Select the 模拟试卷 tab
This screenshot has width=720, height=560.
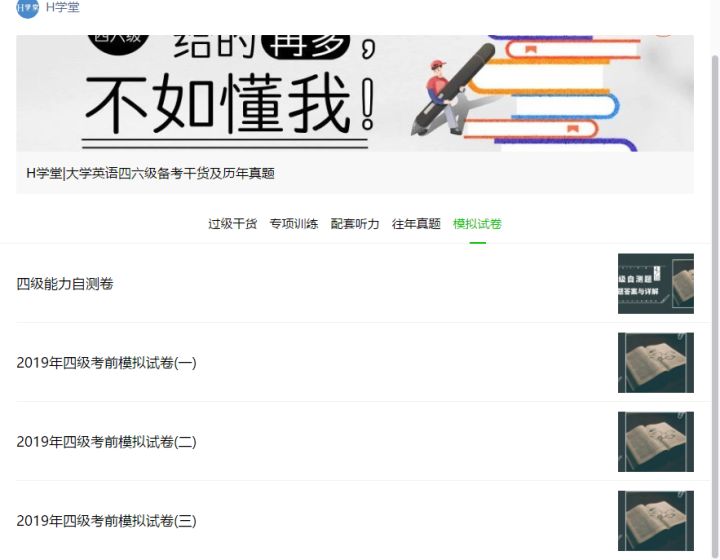pyautogui.click(x=477, y=224)
